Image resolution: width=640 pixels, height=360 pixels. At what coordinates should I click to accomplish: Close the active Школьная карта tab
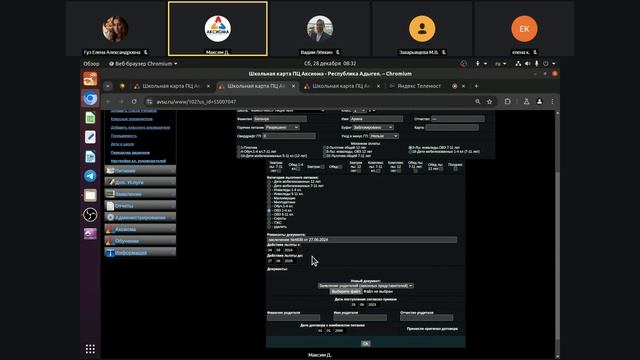(x=293, y=86)
